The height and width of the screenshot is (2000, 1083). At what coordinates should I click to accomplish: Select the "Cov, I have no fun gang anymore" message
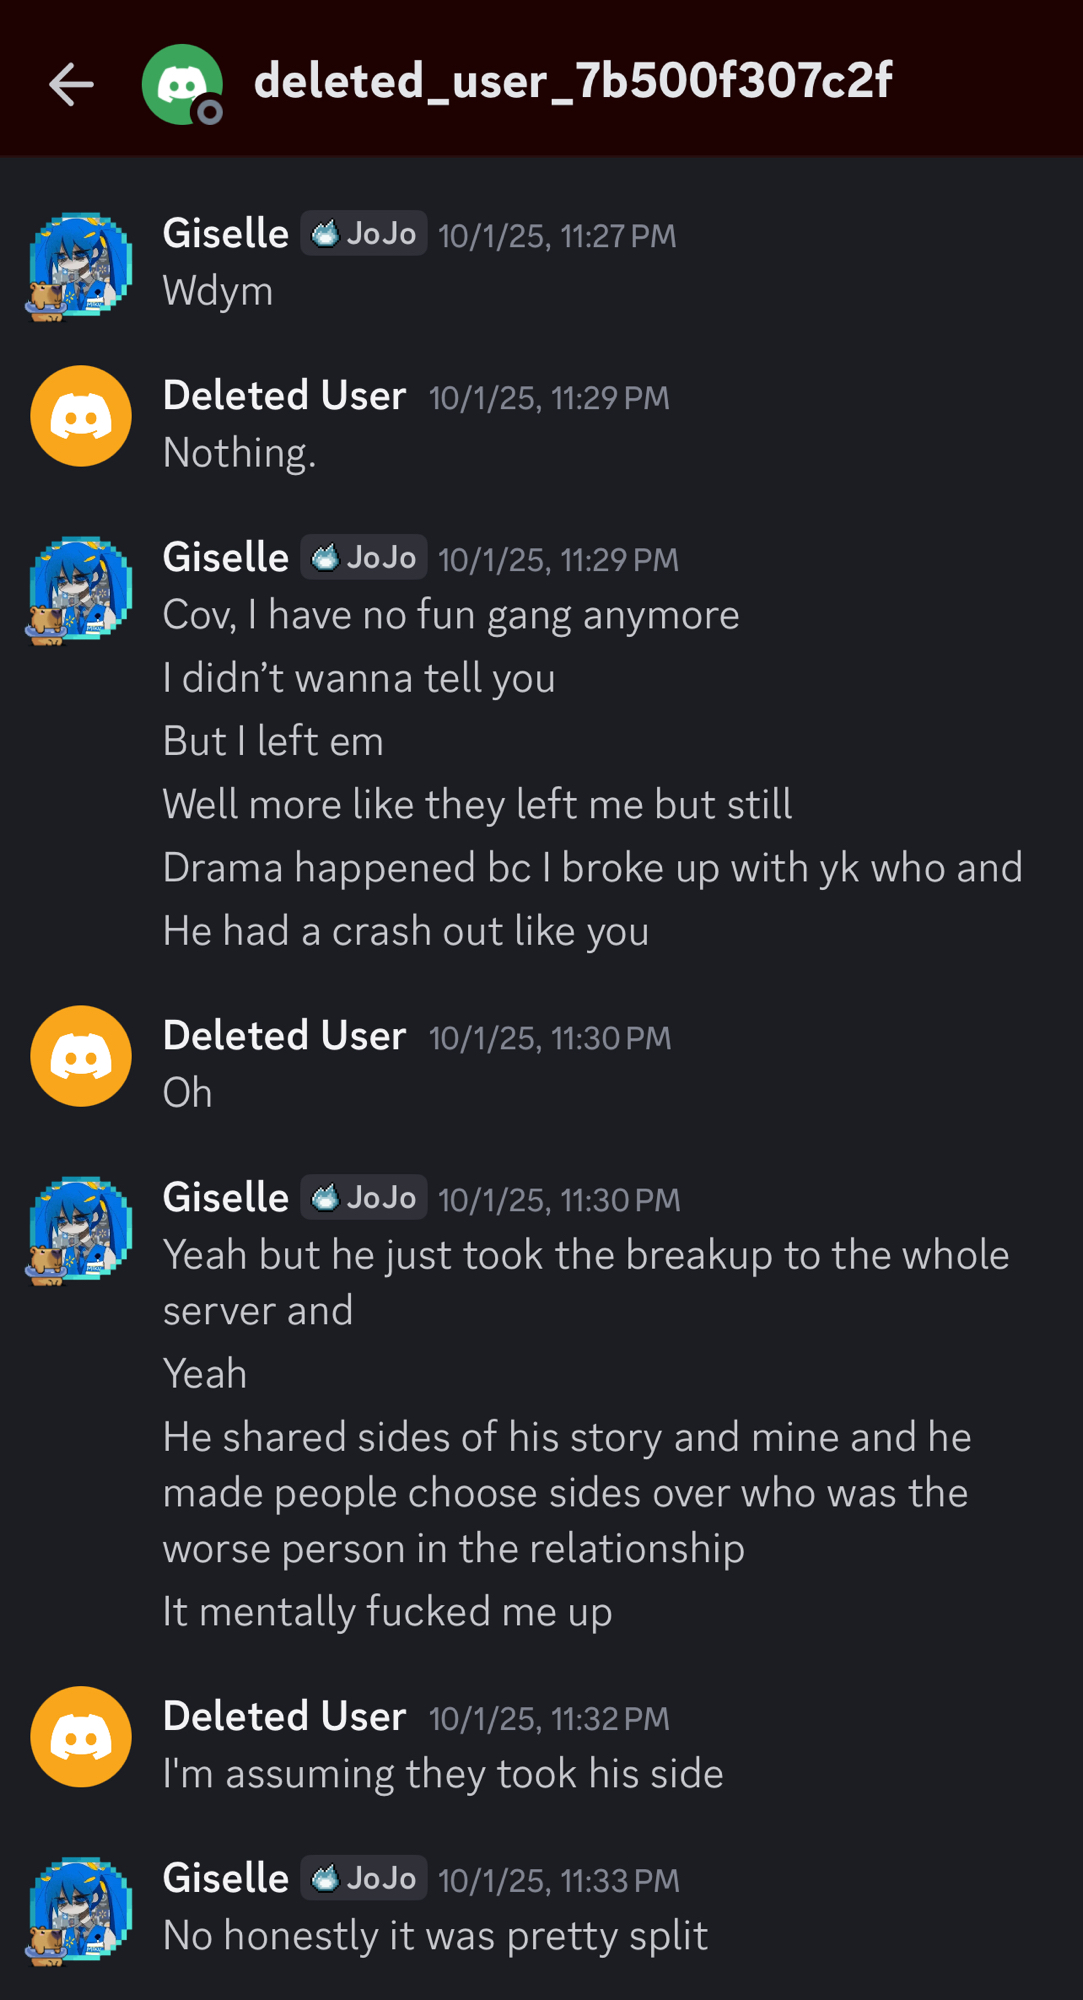[x=451, y=615]
